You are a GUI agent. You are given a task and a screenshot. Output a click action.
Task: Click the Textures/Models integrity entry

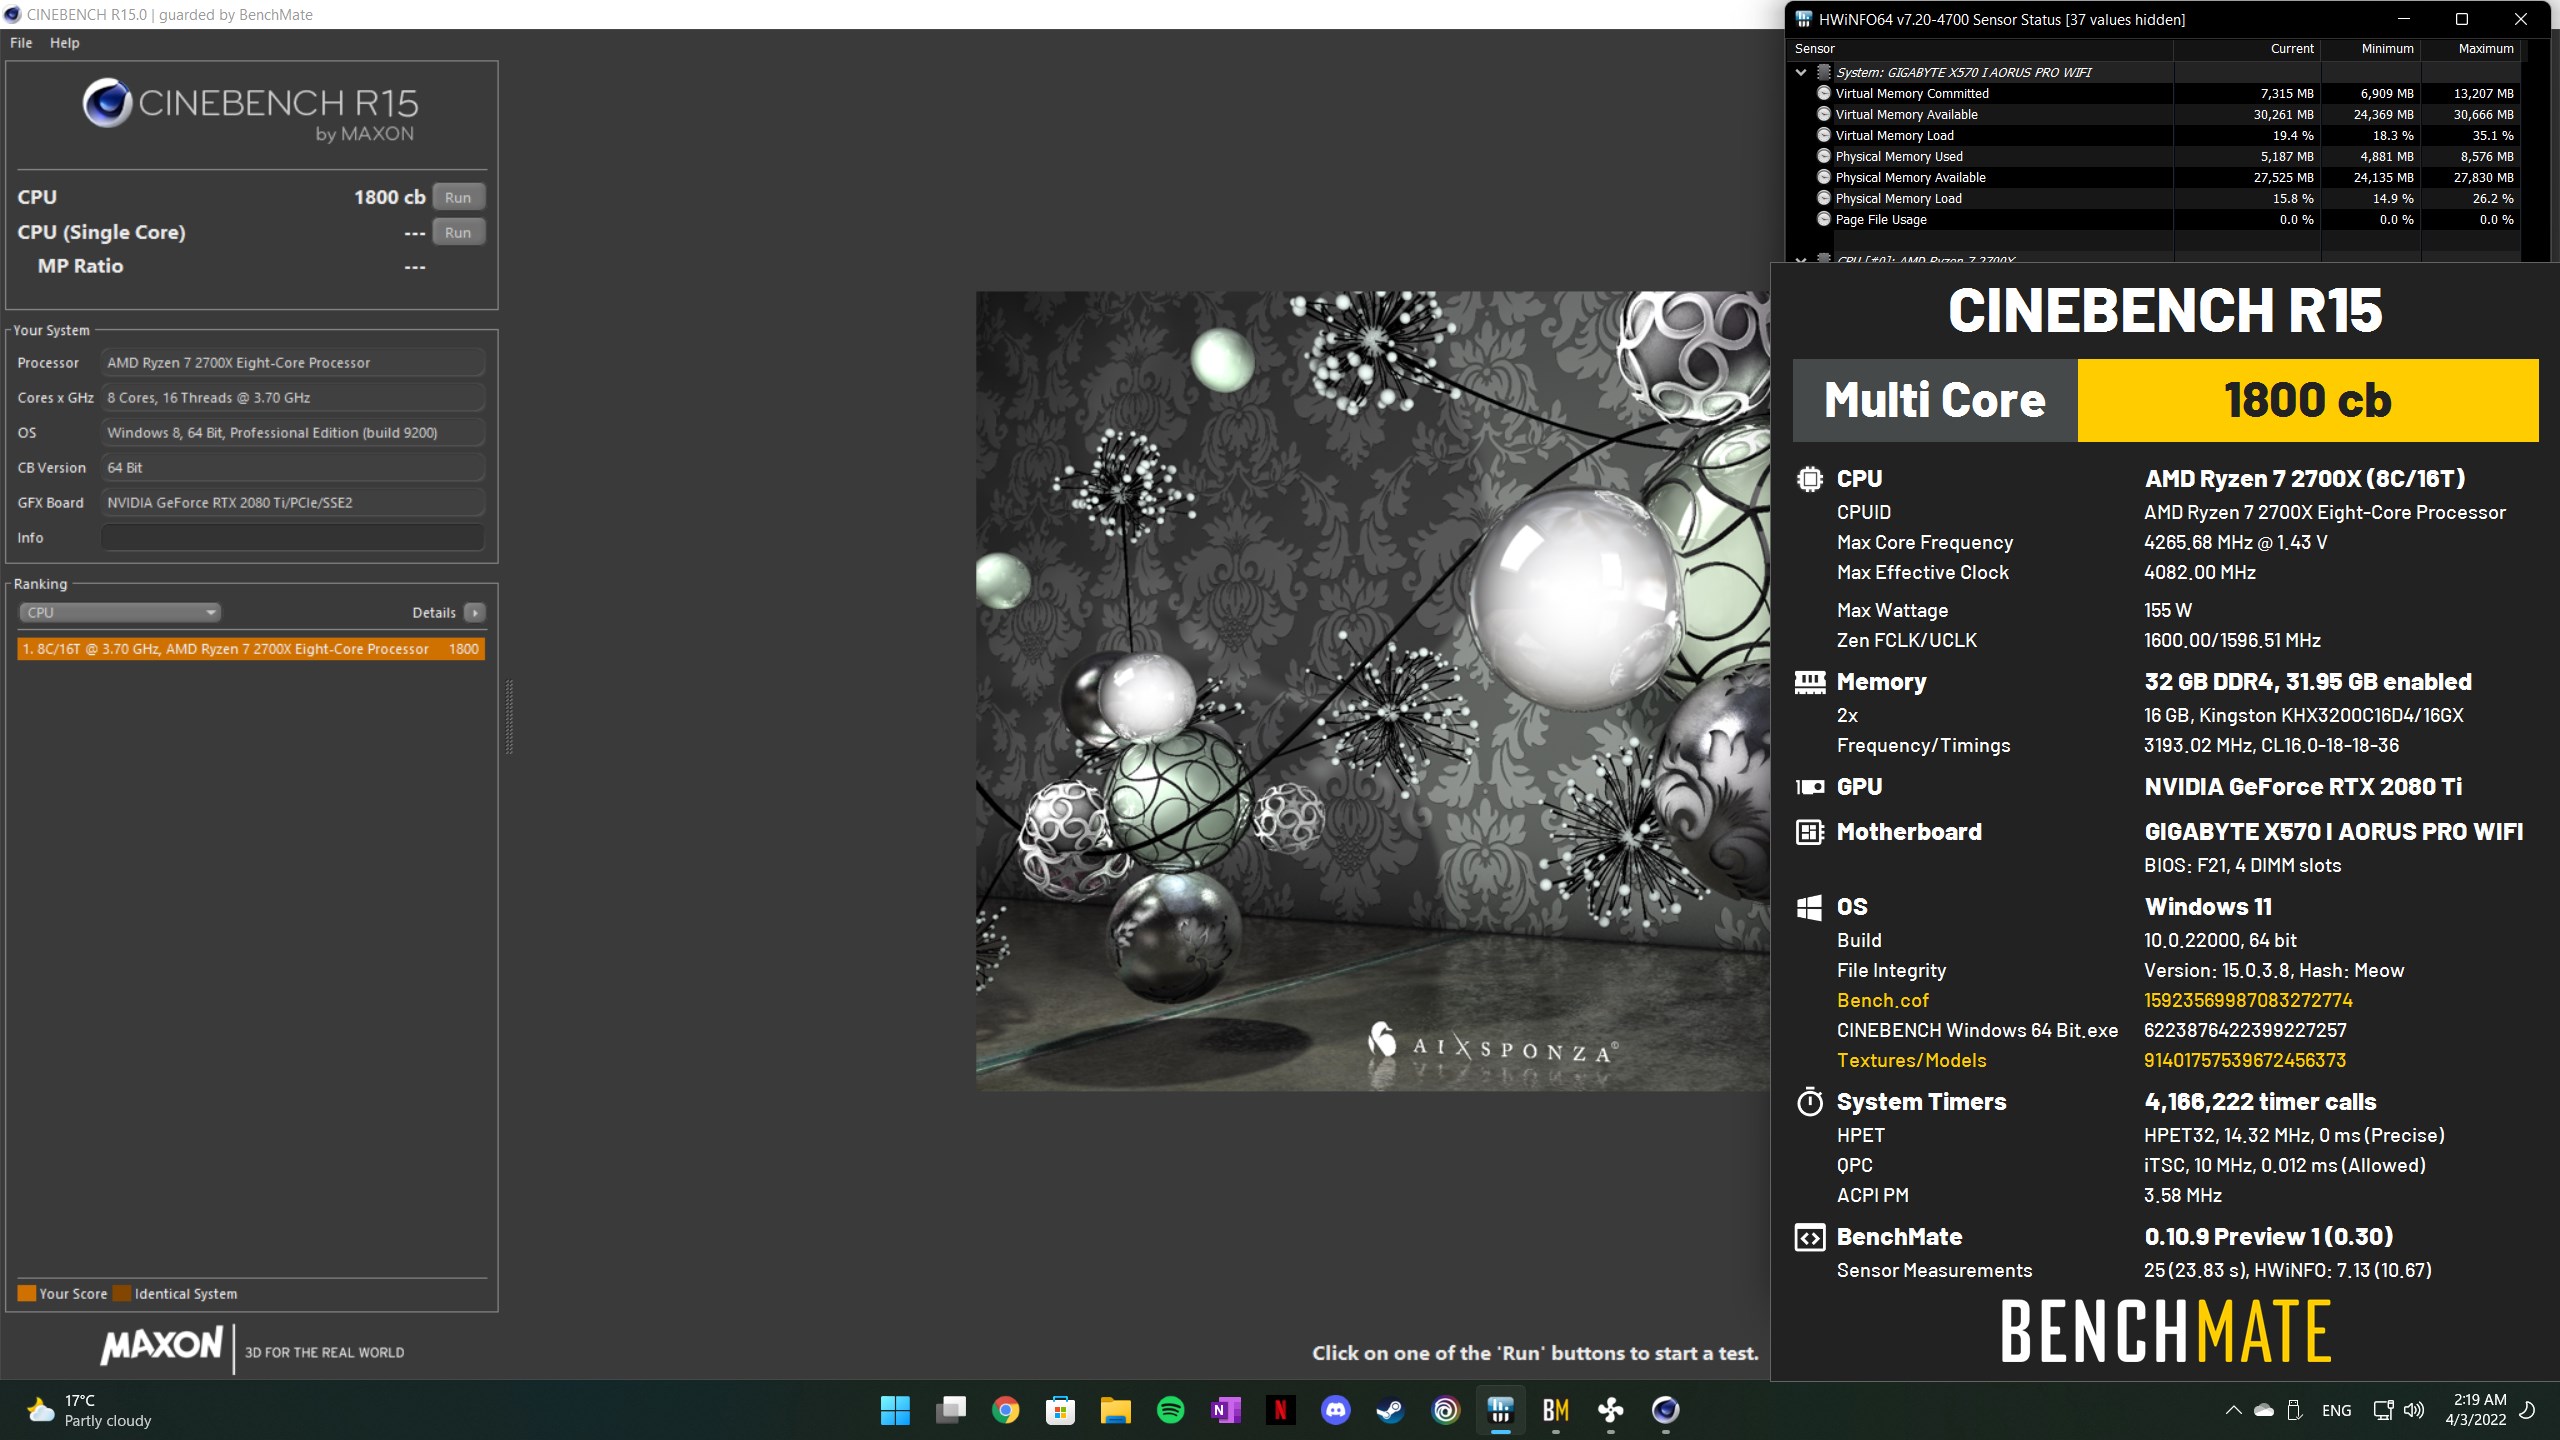click(x=1911, y=1060)
